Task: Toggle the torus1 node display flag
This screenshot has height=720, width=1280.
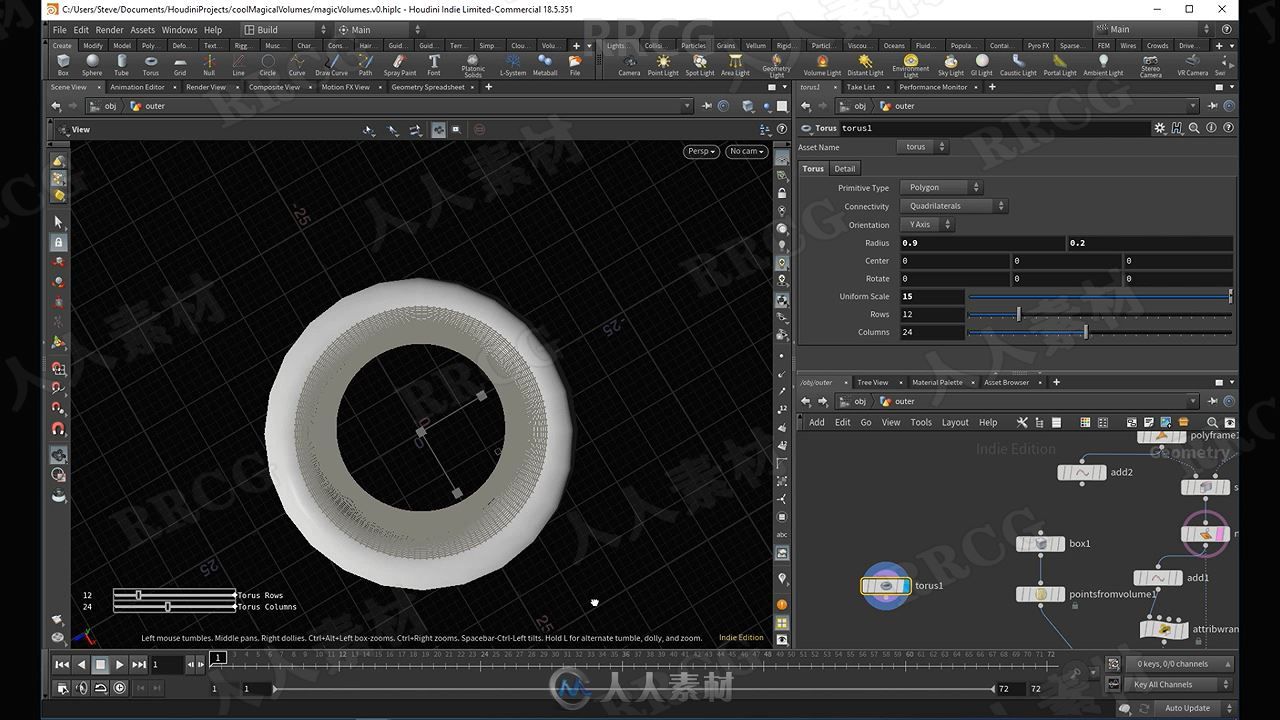Action: point(905,585)
